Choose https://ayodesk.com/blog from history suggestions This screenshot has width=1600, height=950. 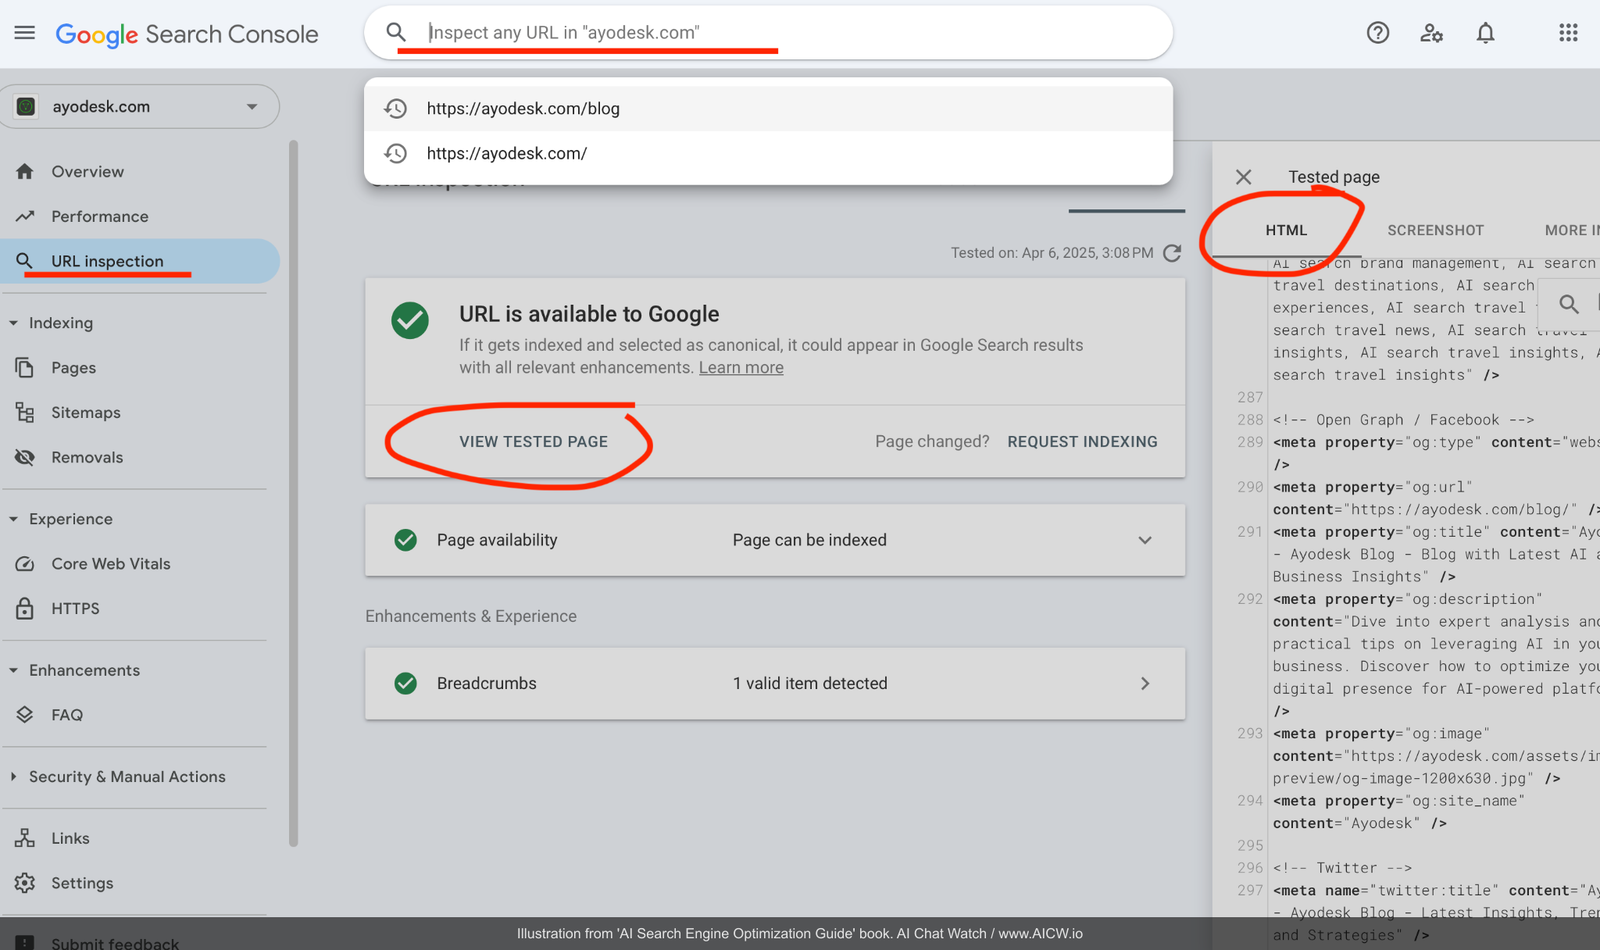click(x=523, y=109)
